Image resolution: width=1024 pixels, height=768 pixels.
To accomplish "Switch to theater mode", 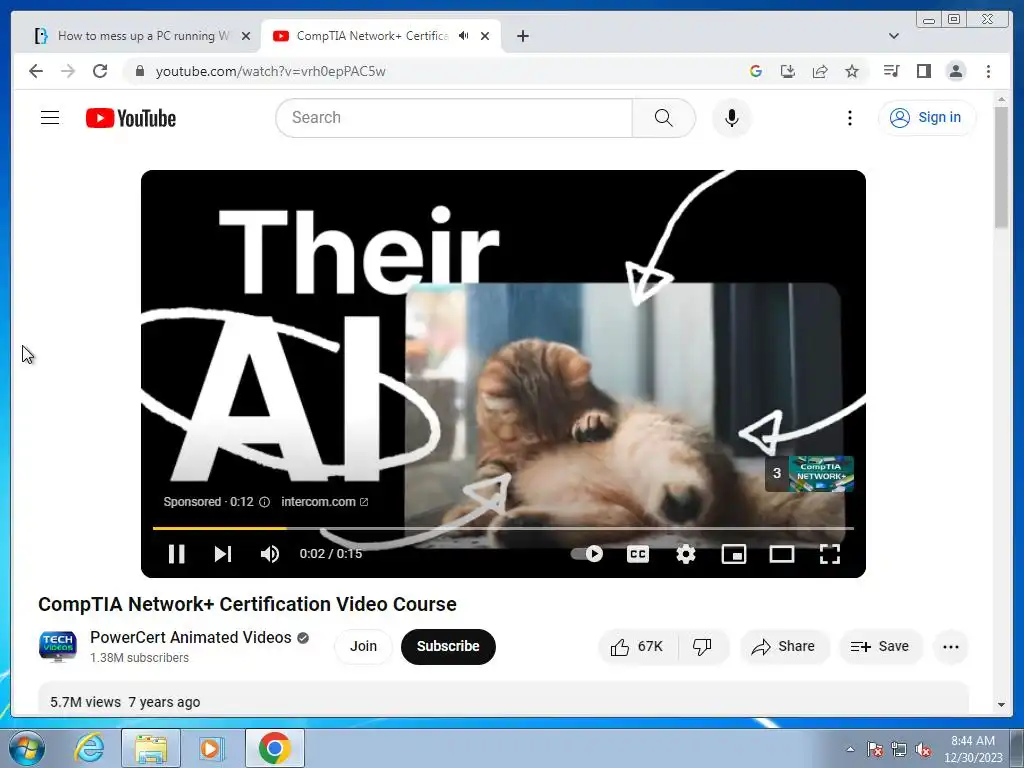I will pos(781,554).
